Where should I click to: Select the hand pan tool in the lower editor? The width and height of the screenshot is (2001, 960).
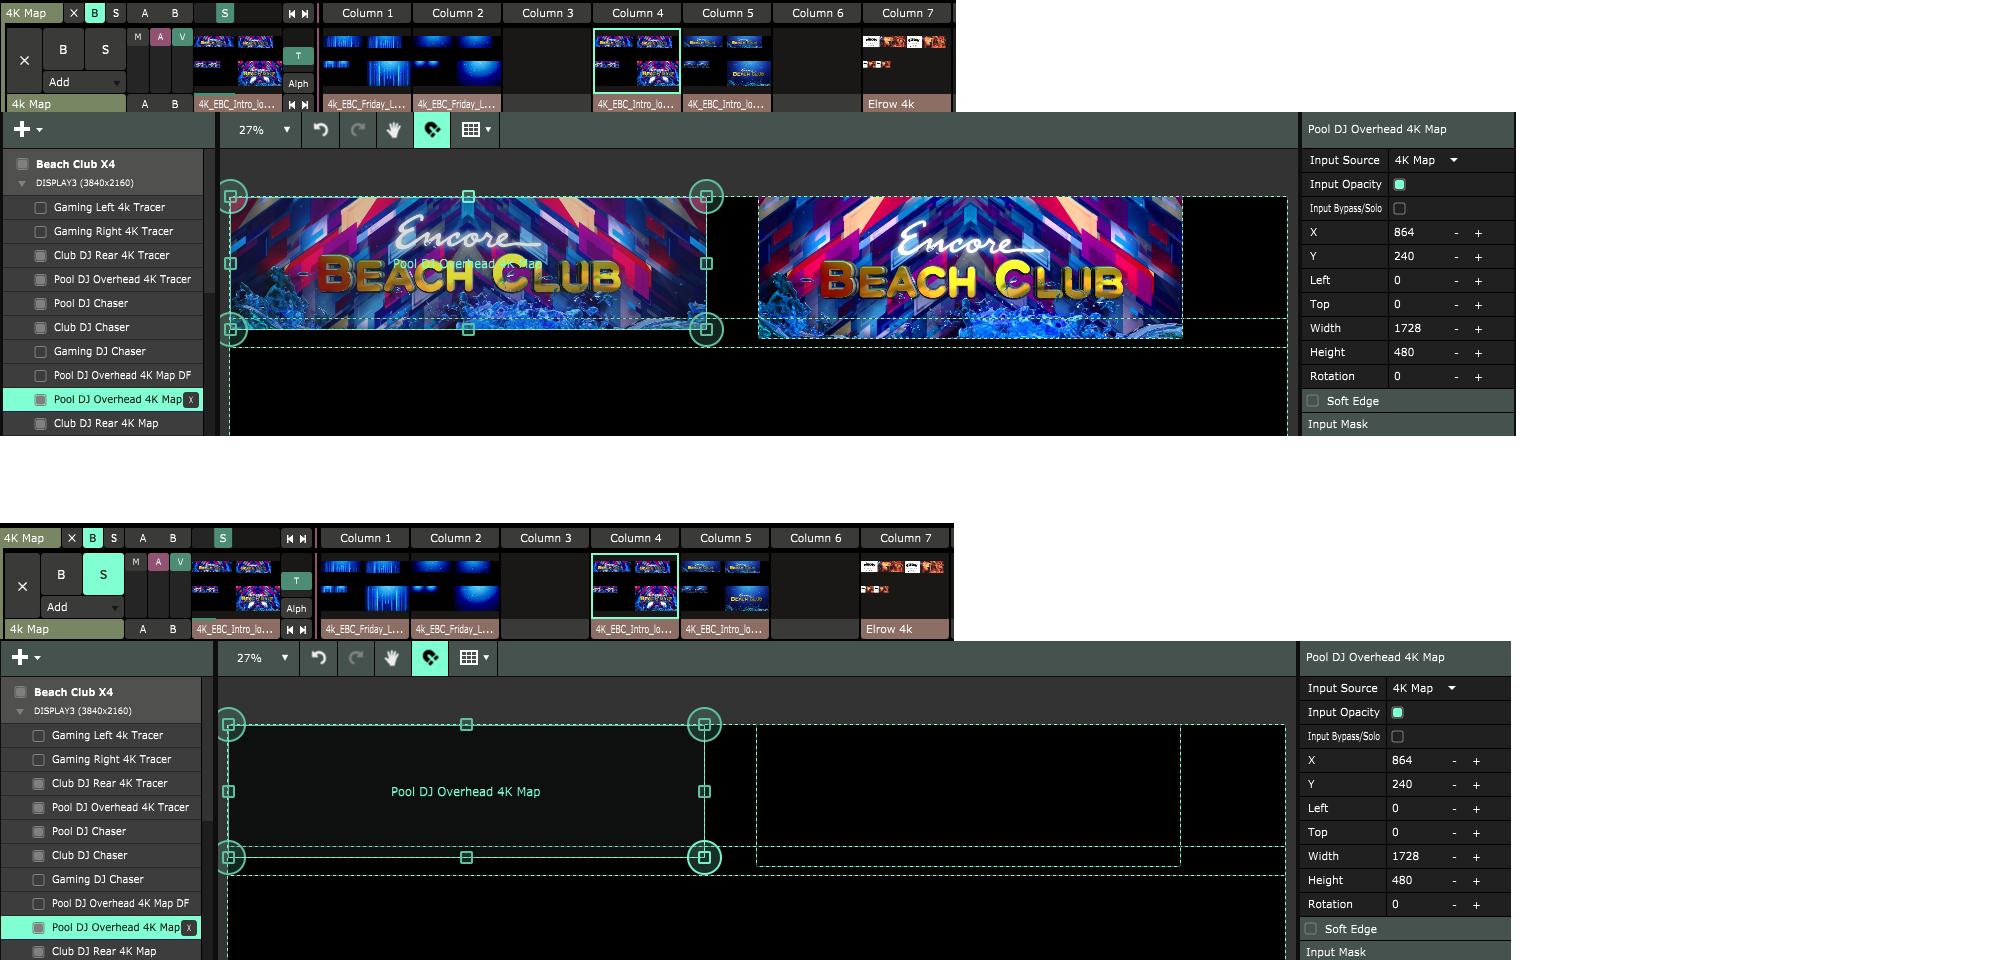point(392,658)
